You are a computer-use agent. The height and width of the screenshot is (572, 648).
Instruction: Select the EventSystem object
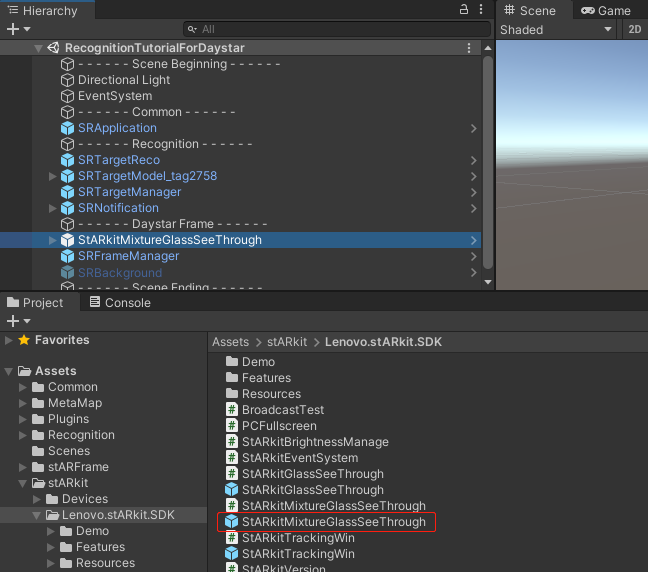coord(115,96)
